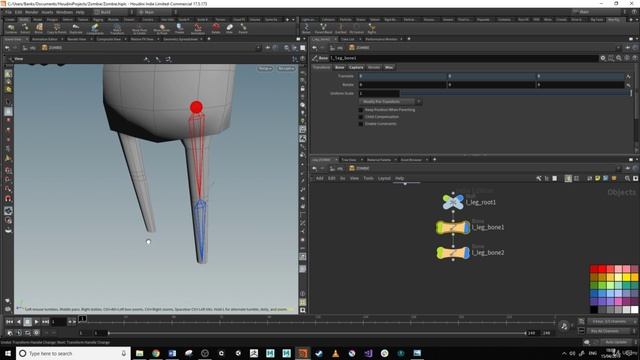Toggle Child Compensation checkbox
The height and width of the screenshot is (360, 640).
point(360,117)
